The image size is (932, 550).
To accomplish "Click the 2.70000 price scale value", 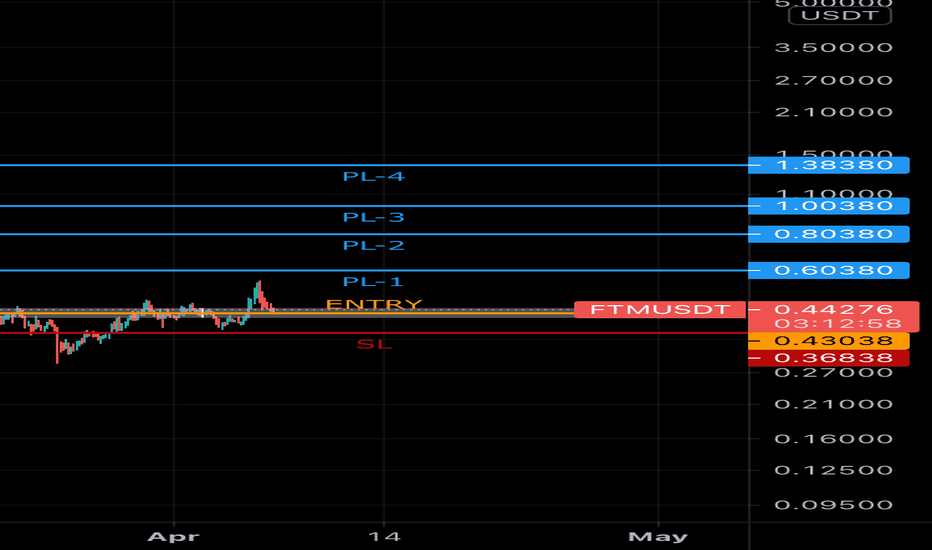I will 833,80.
